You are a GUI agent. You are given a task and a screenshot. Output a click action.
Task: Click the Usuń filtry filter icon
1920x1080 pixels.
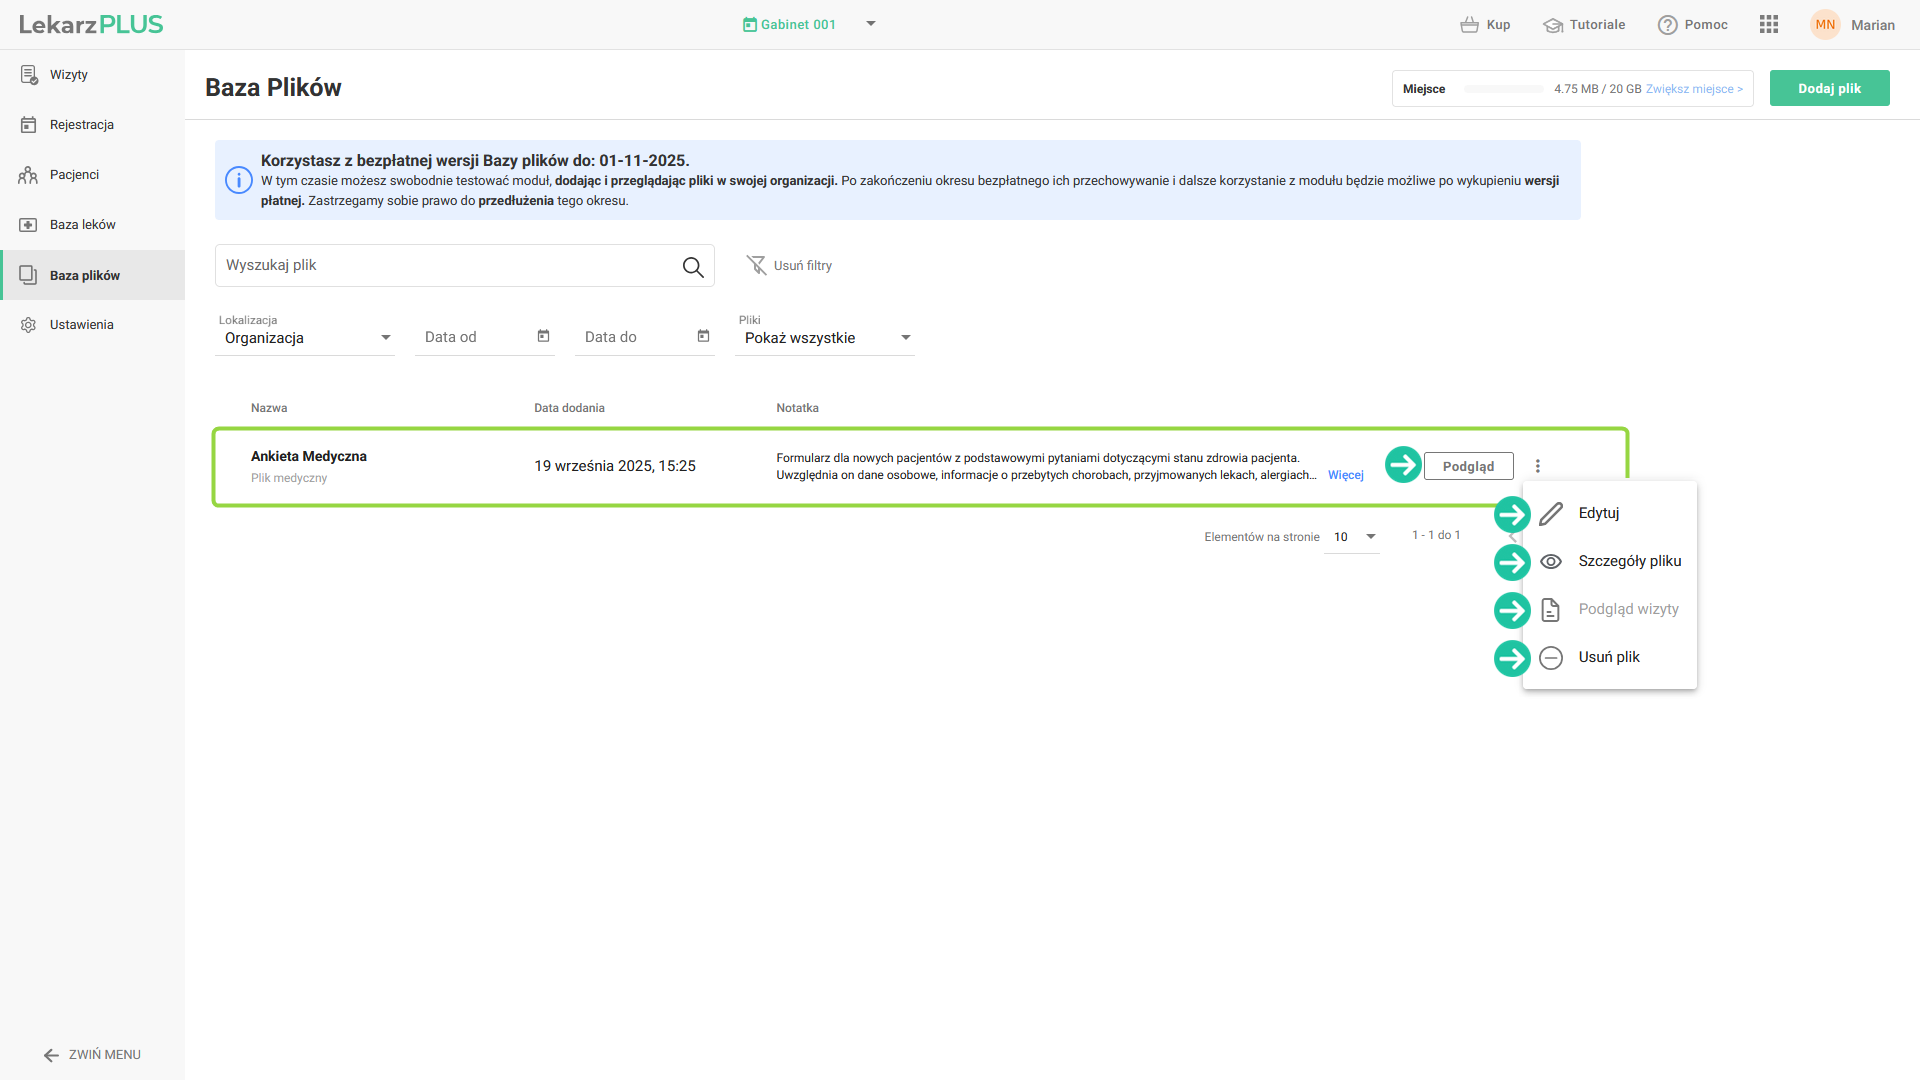(x=757, y=265)
